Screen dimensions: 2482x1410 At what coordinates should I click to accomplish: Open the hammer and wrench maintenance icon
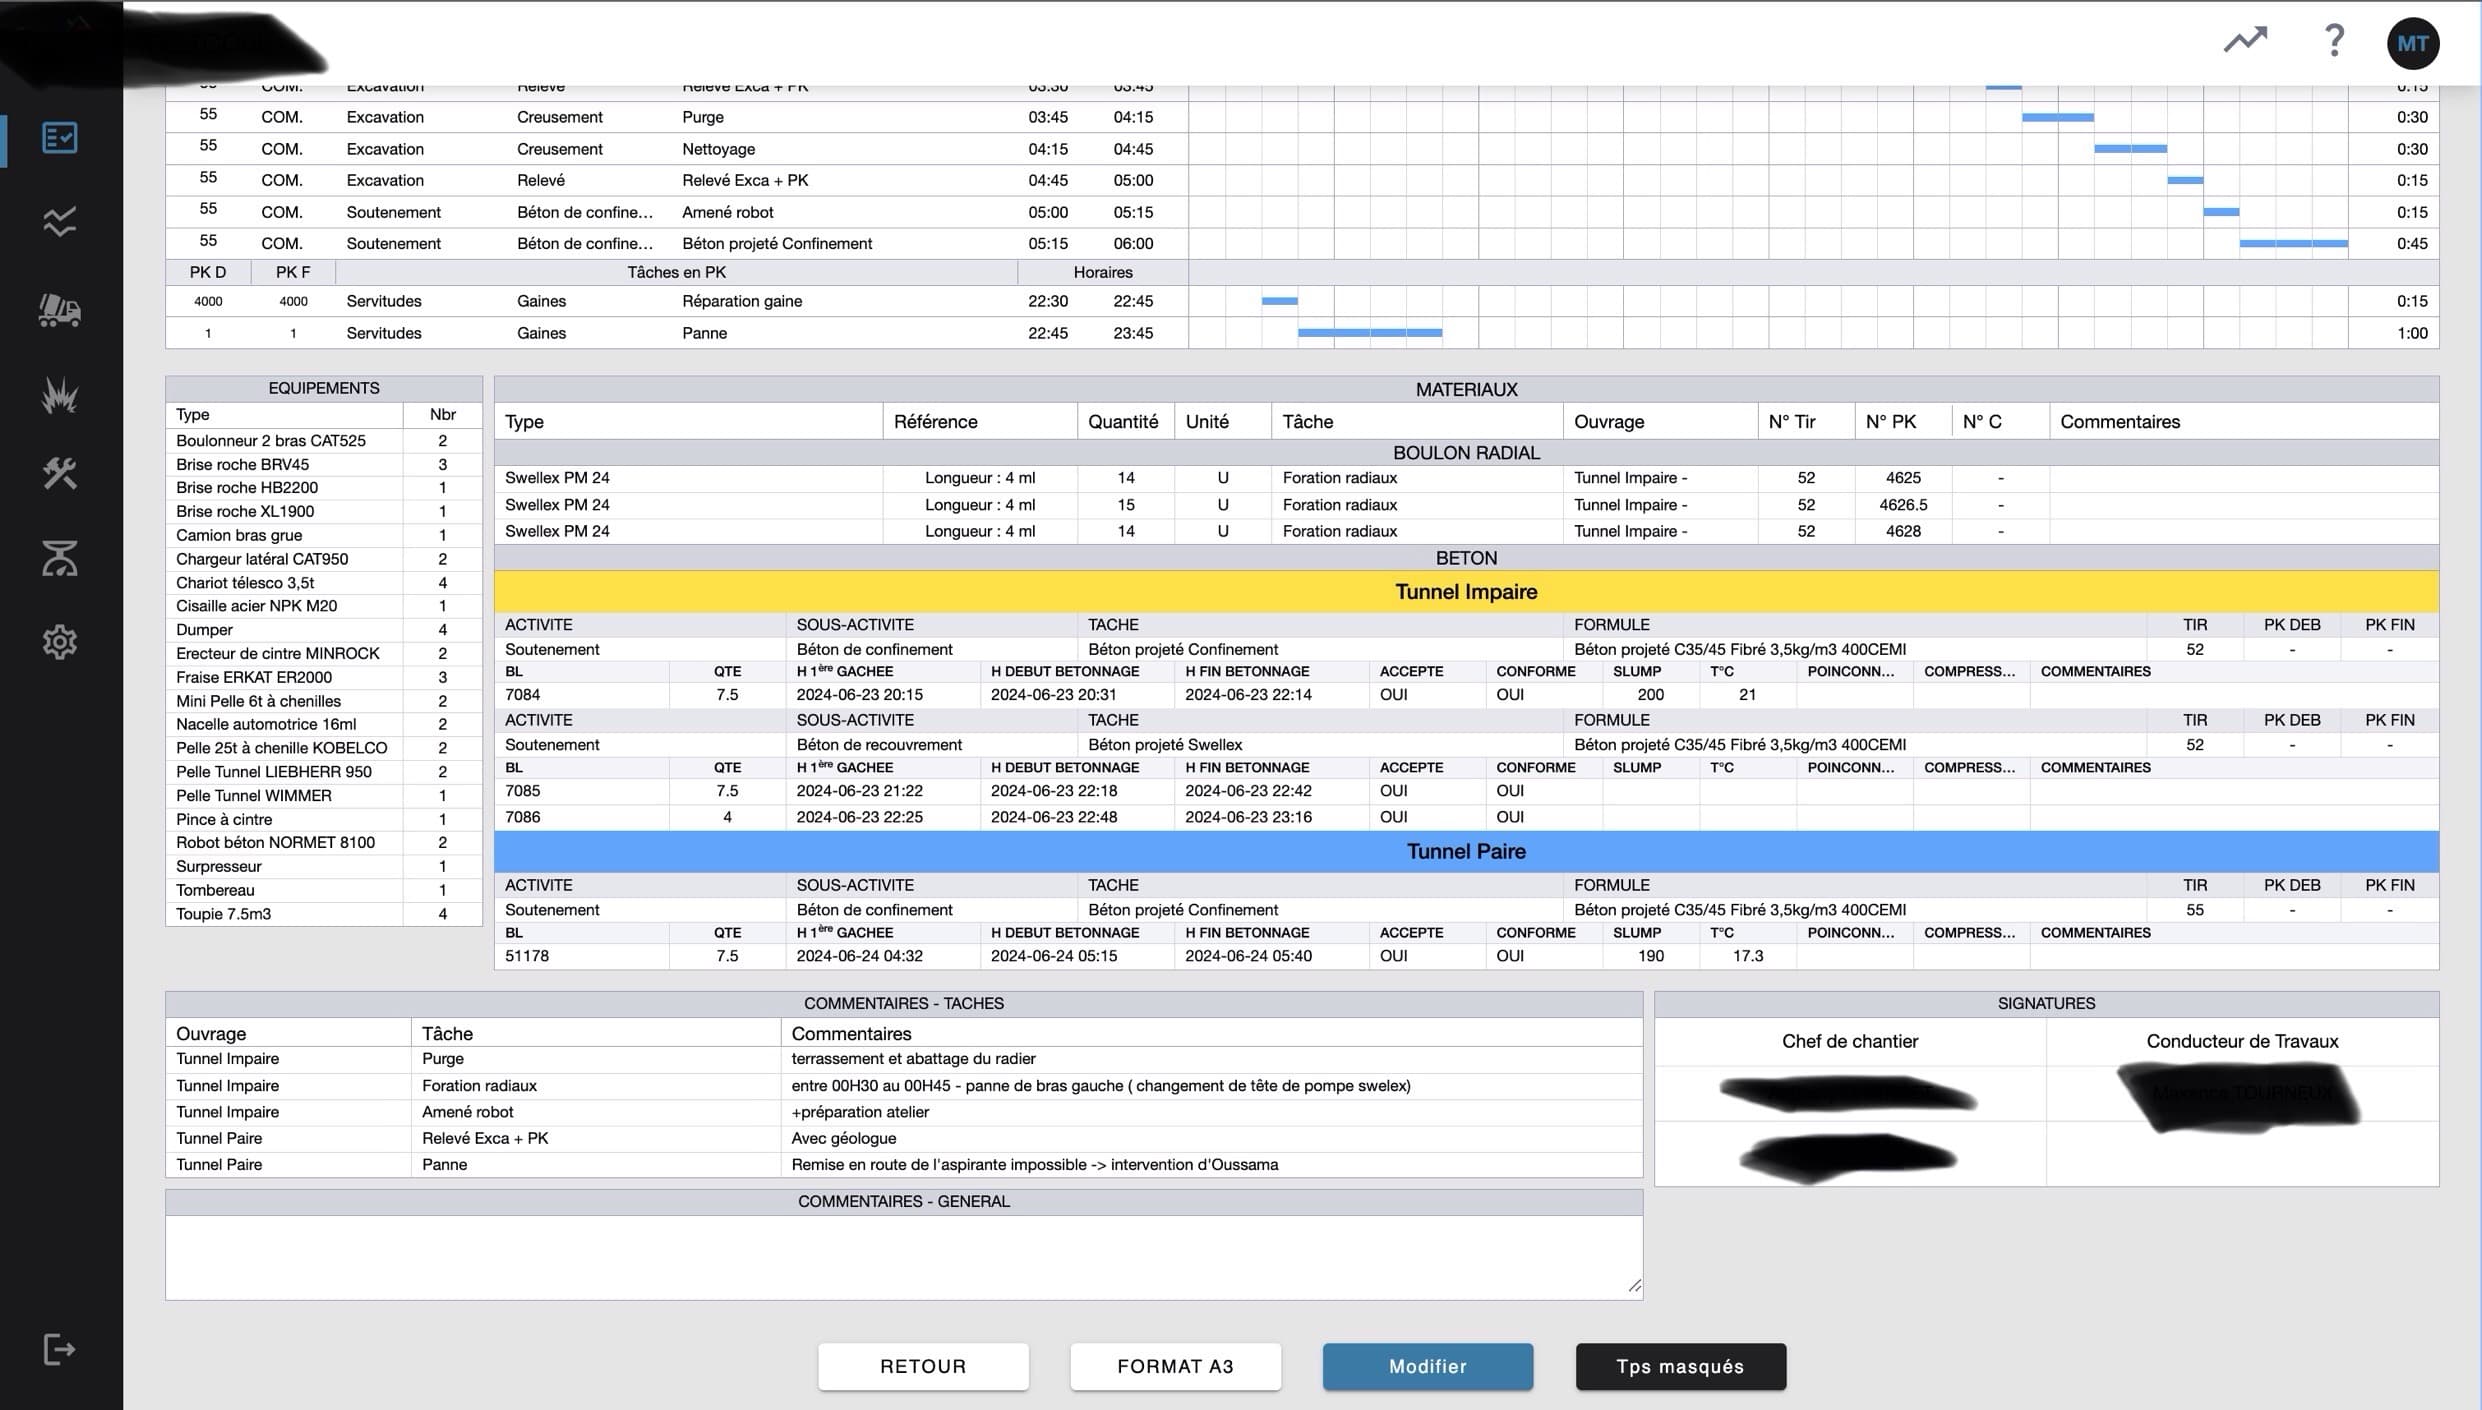pos(59,473)
